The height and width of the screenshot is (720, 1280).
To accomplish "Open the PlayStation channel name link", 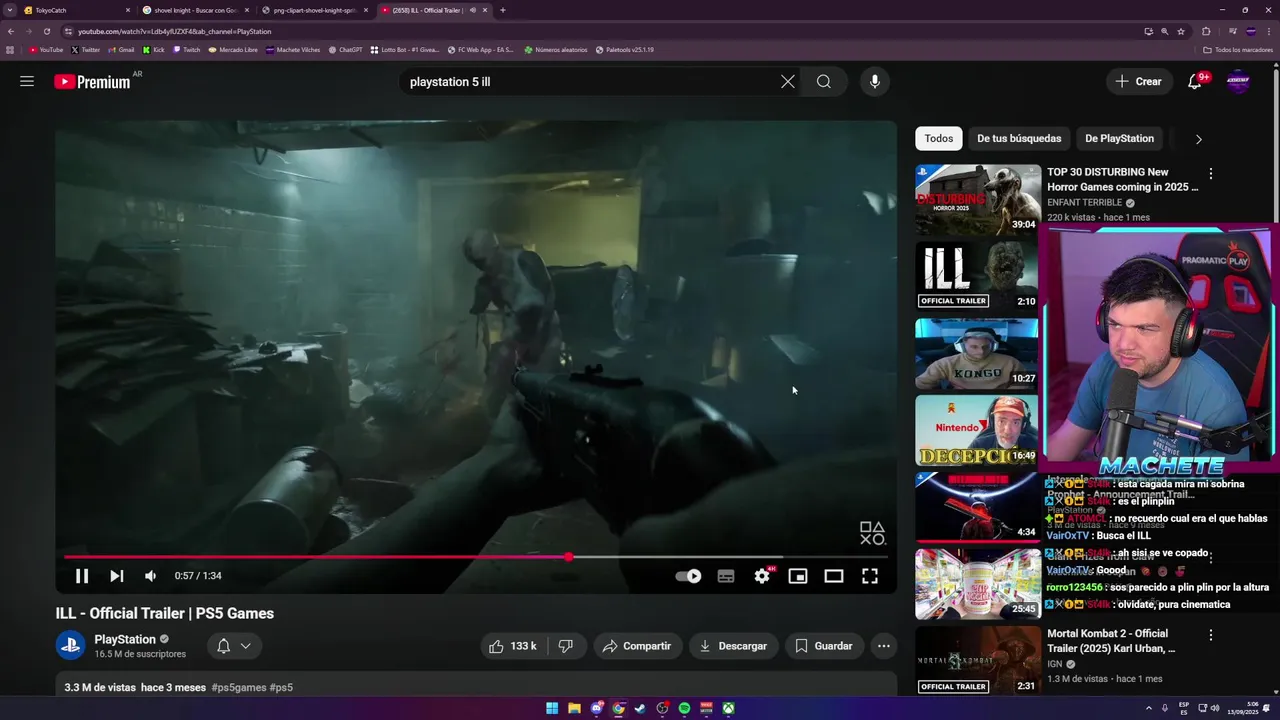I will [x=125, y=639].
